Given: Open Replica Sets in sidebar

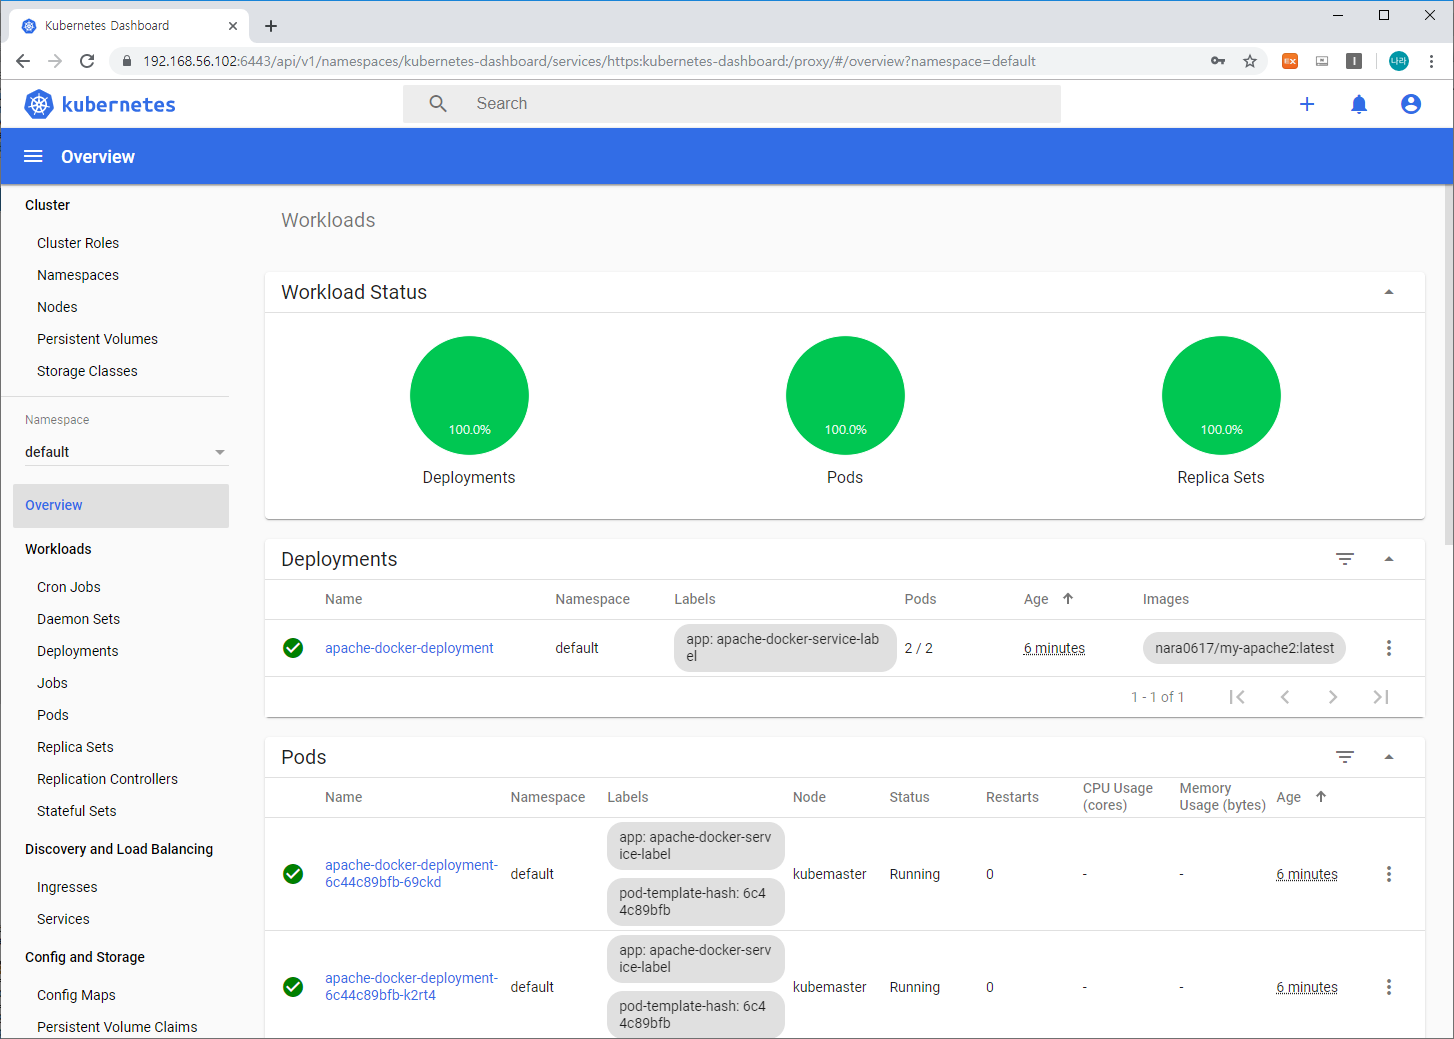Looking at the screenshot, I should [x=75, y=747].
